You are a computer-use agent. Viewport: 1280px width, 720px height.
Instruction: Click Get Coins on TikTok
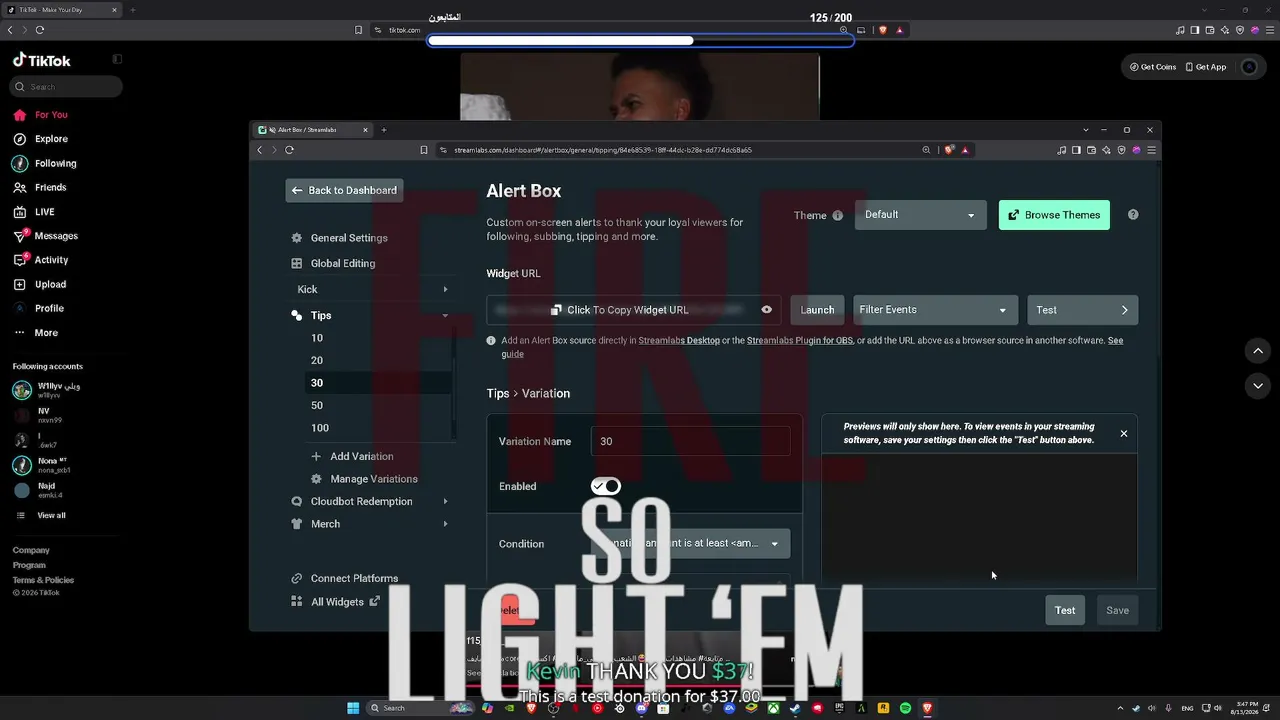tap(1153, 67)
